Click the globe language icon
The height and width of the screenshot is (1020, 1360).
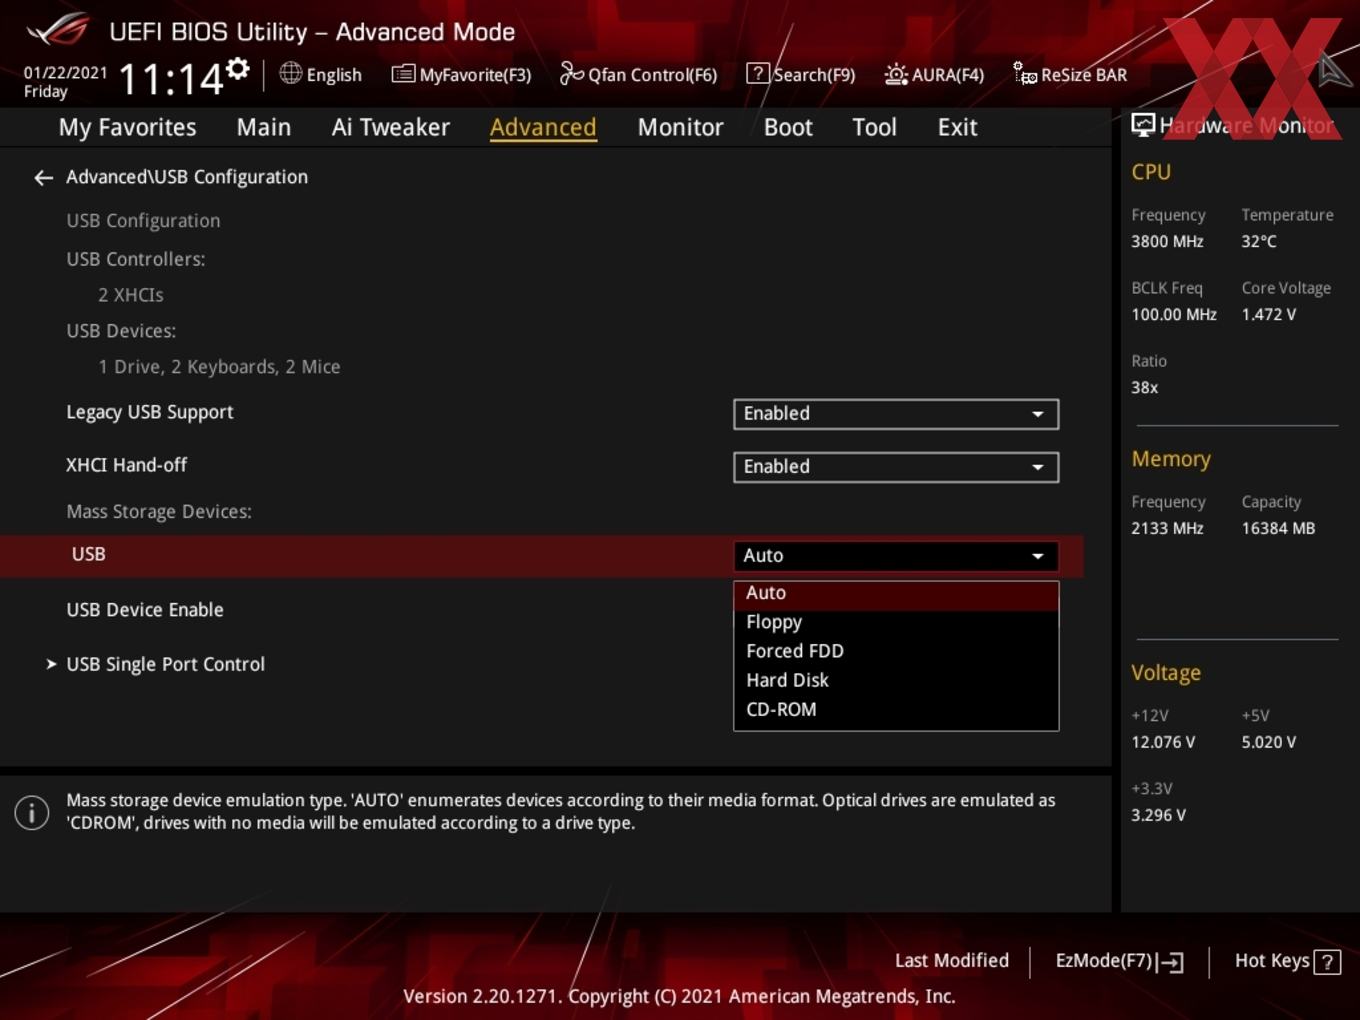[290, 73]
